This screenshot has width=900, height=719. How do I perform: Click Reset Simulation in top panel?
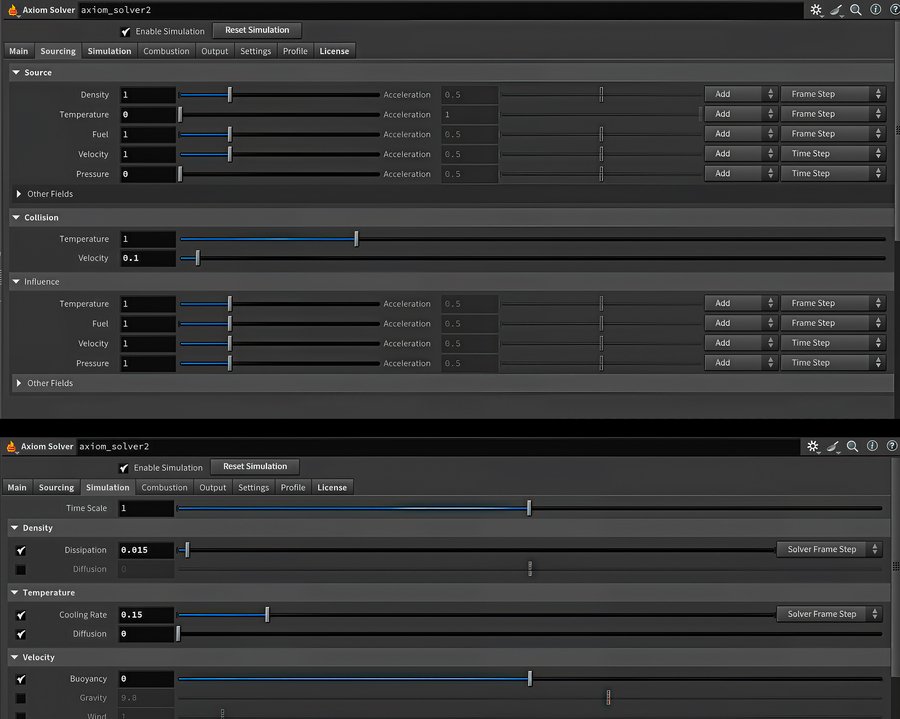click(x=257, y=30)
